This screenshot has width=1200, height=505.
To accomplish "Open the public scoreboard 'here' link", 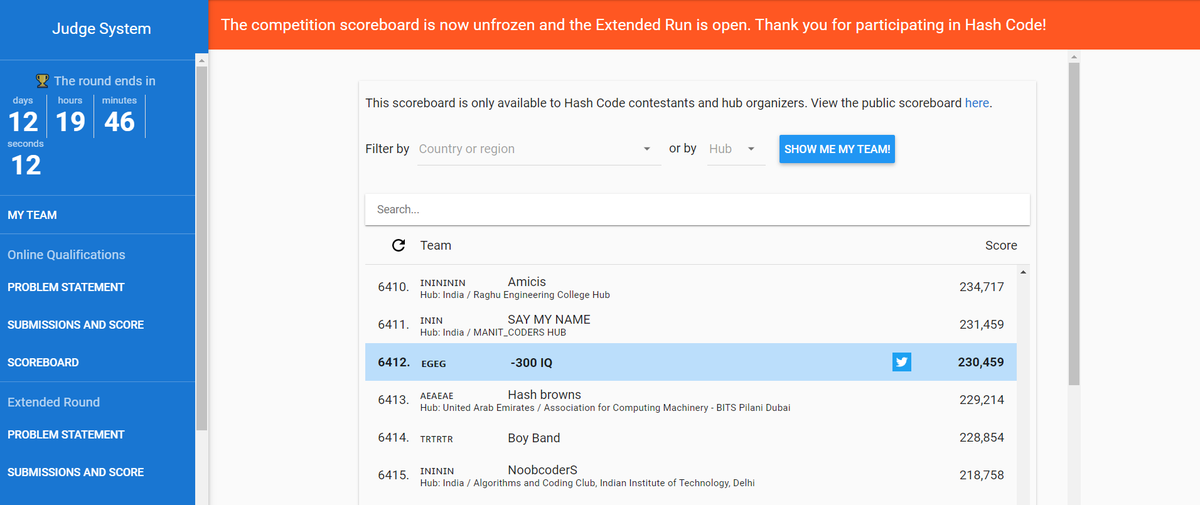I will point(977,103).
